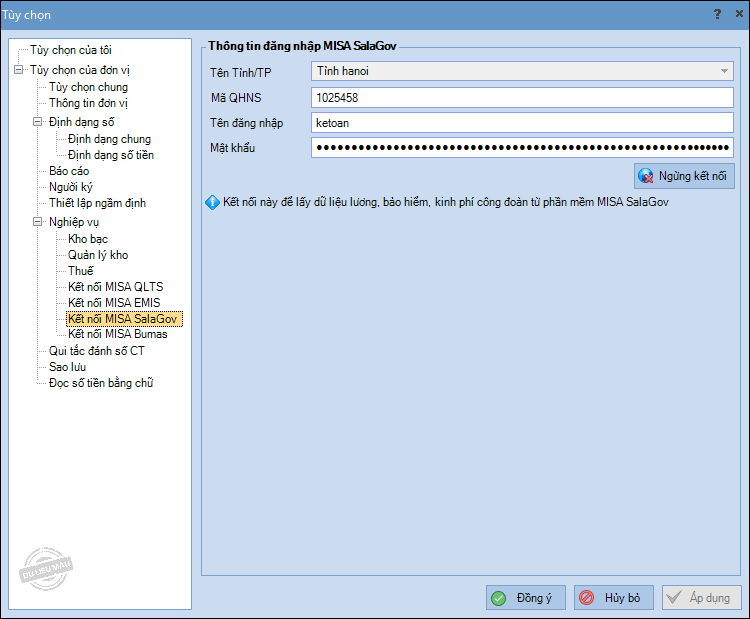750x619 pixels.
Task: Click Ngừng kết nối button
Action: pyautogui.click(x=684, y=176)
